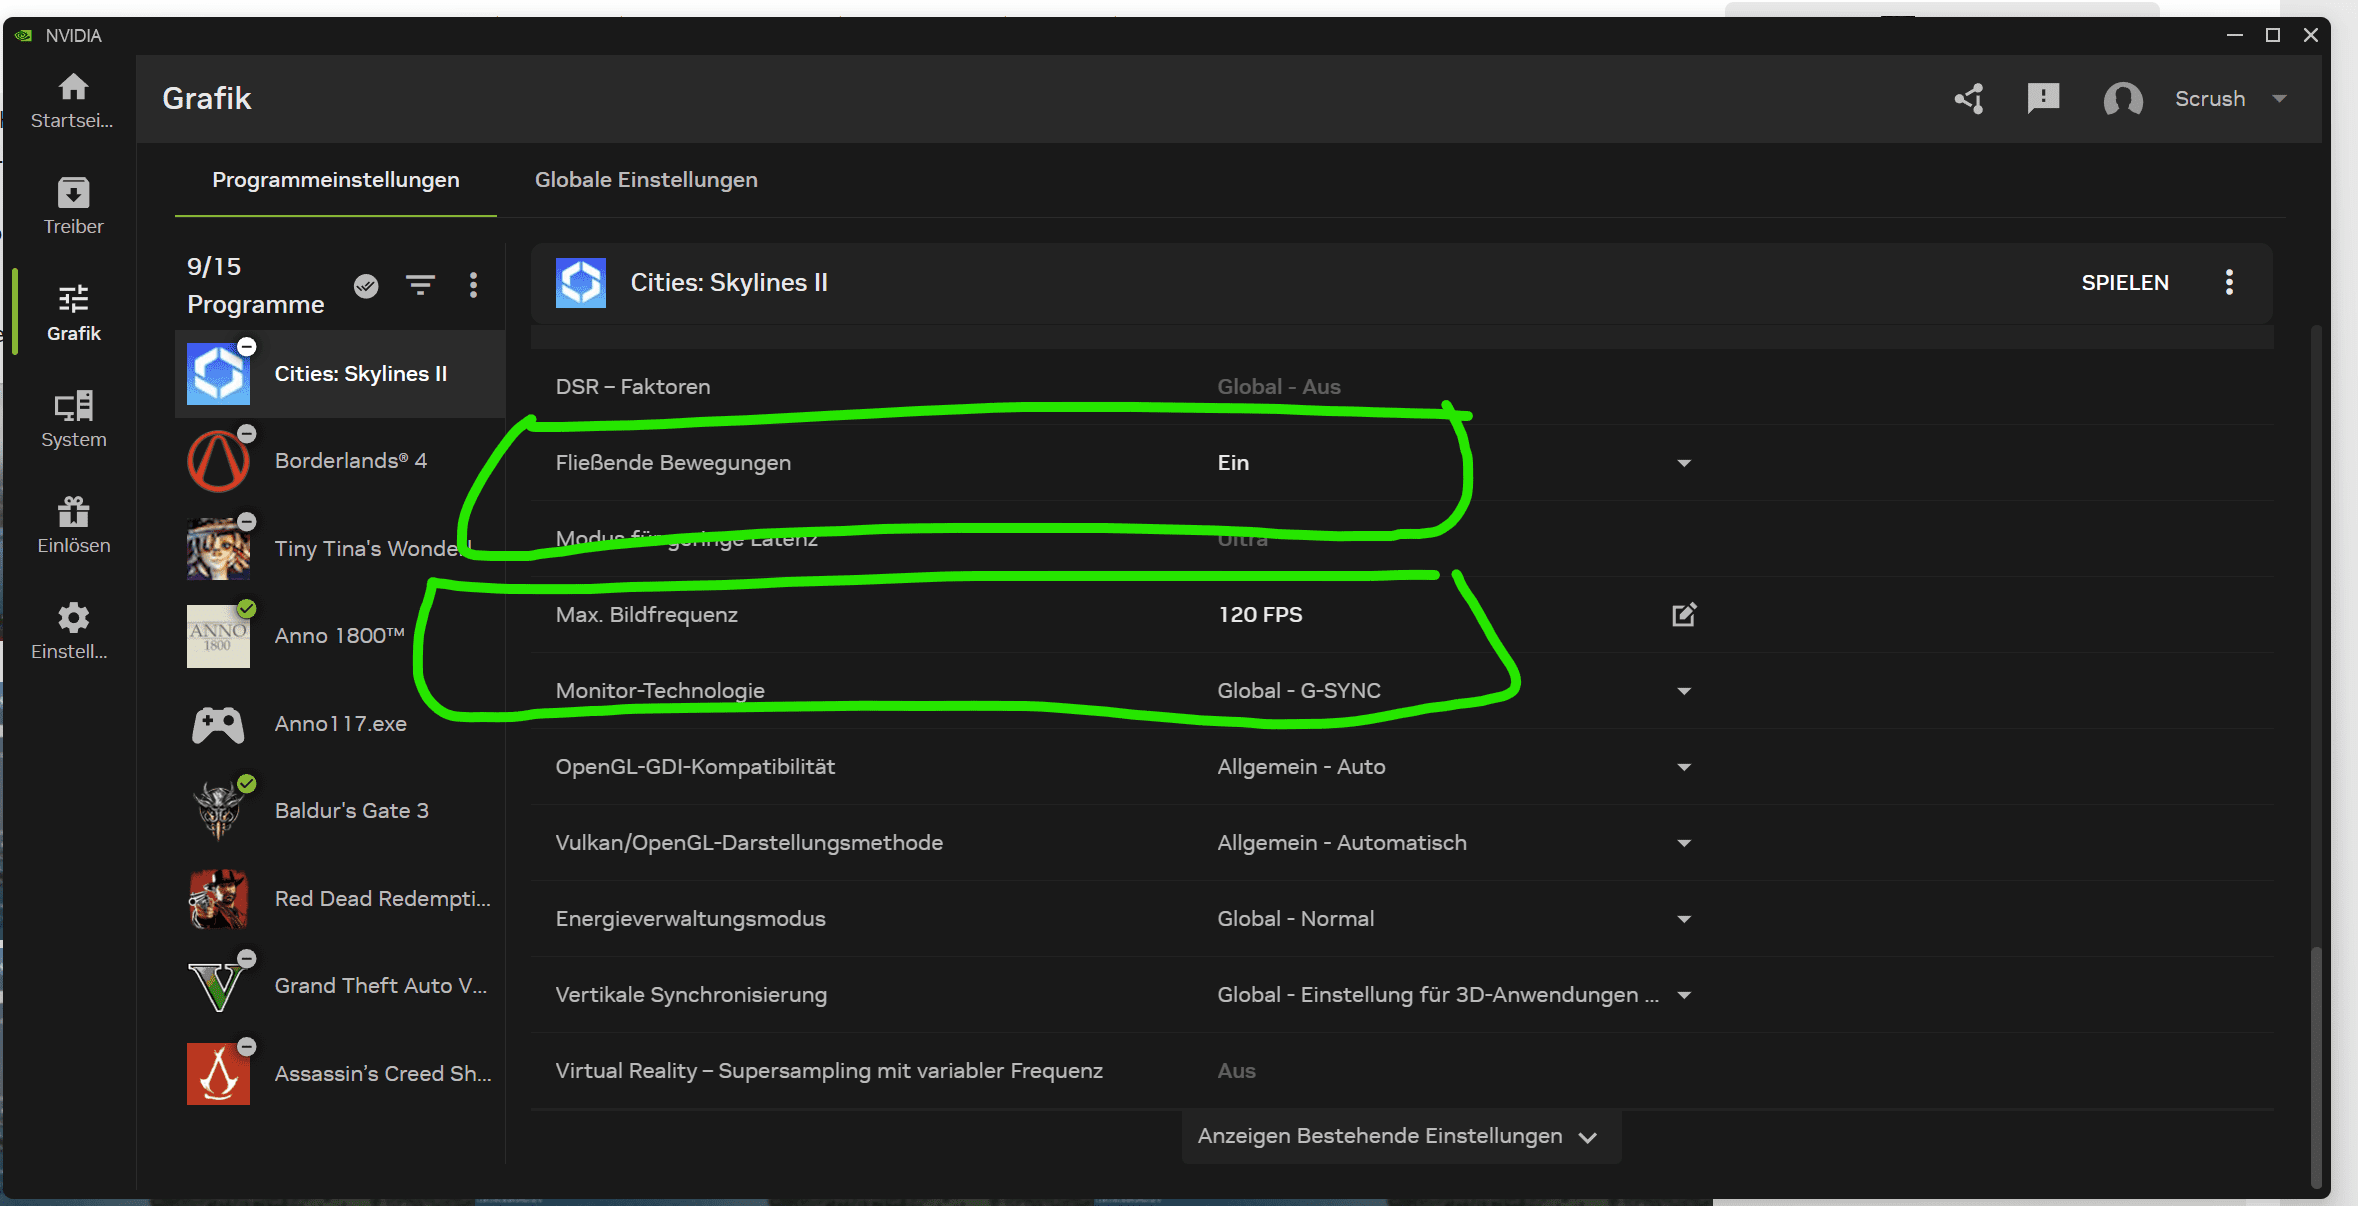Click the share icon in header
The width and height of the screenshot is (2358, 1206).
[x=1969, y=98]
